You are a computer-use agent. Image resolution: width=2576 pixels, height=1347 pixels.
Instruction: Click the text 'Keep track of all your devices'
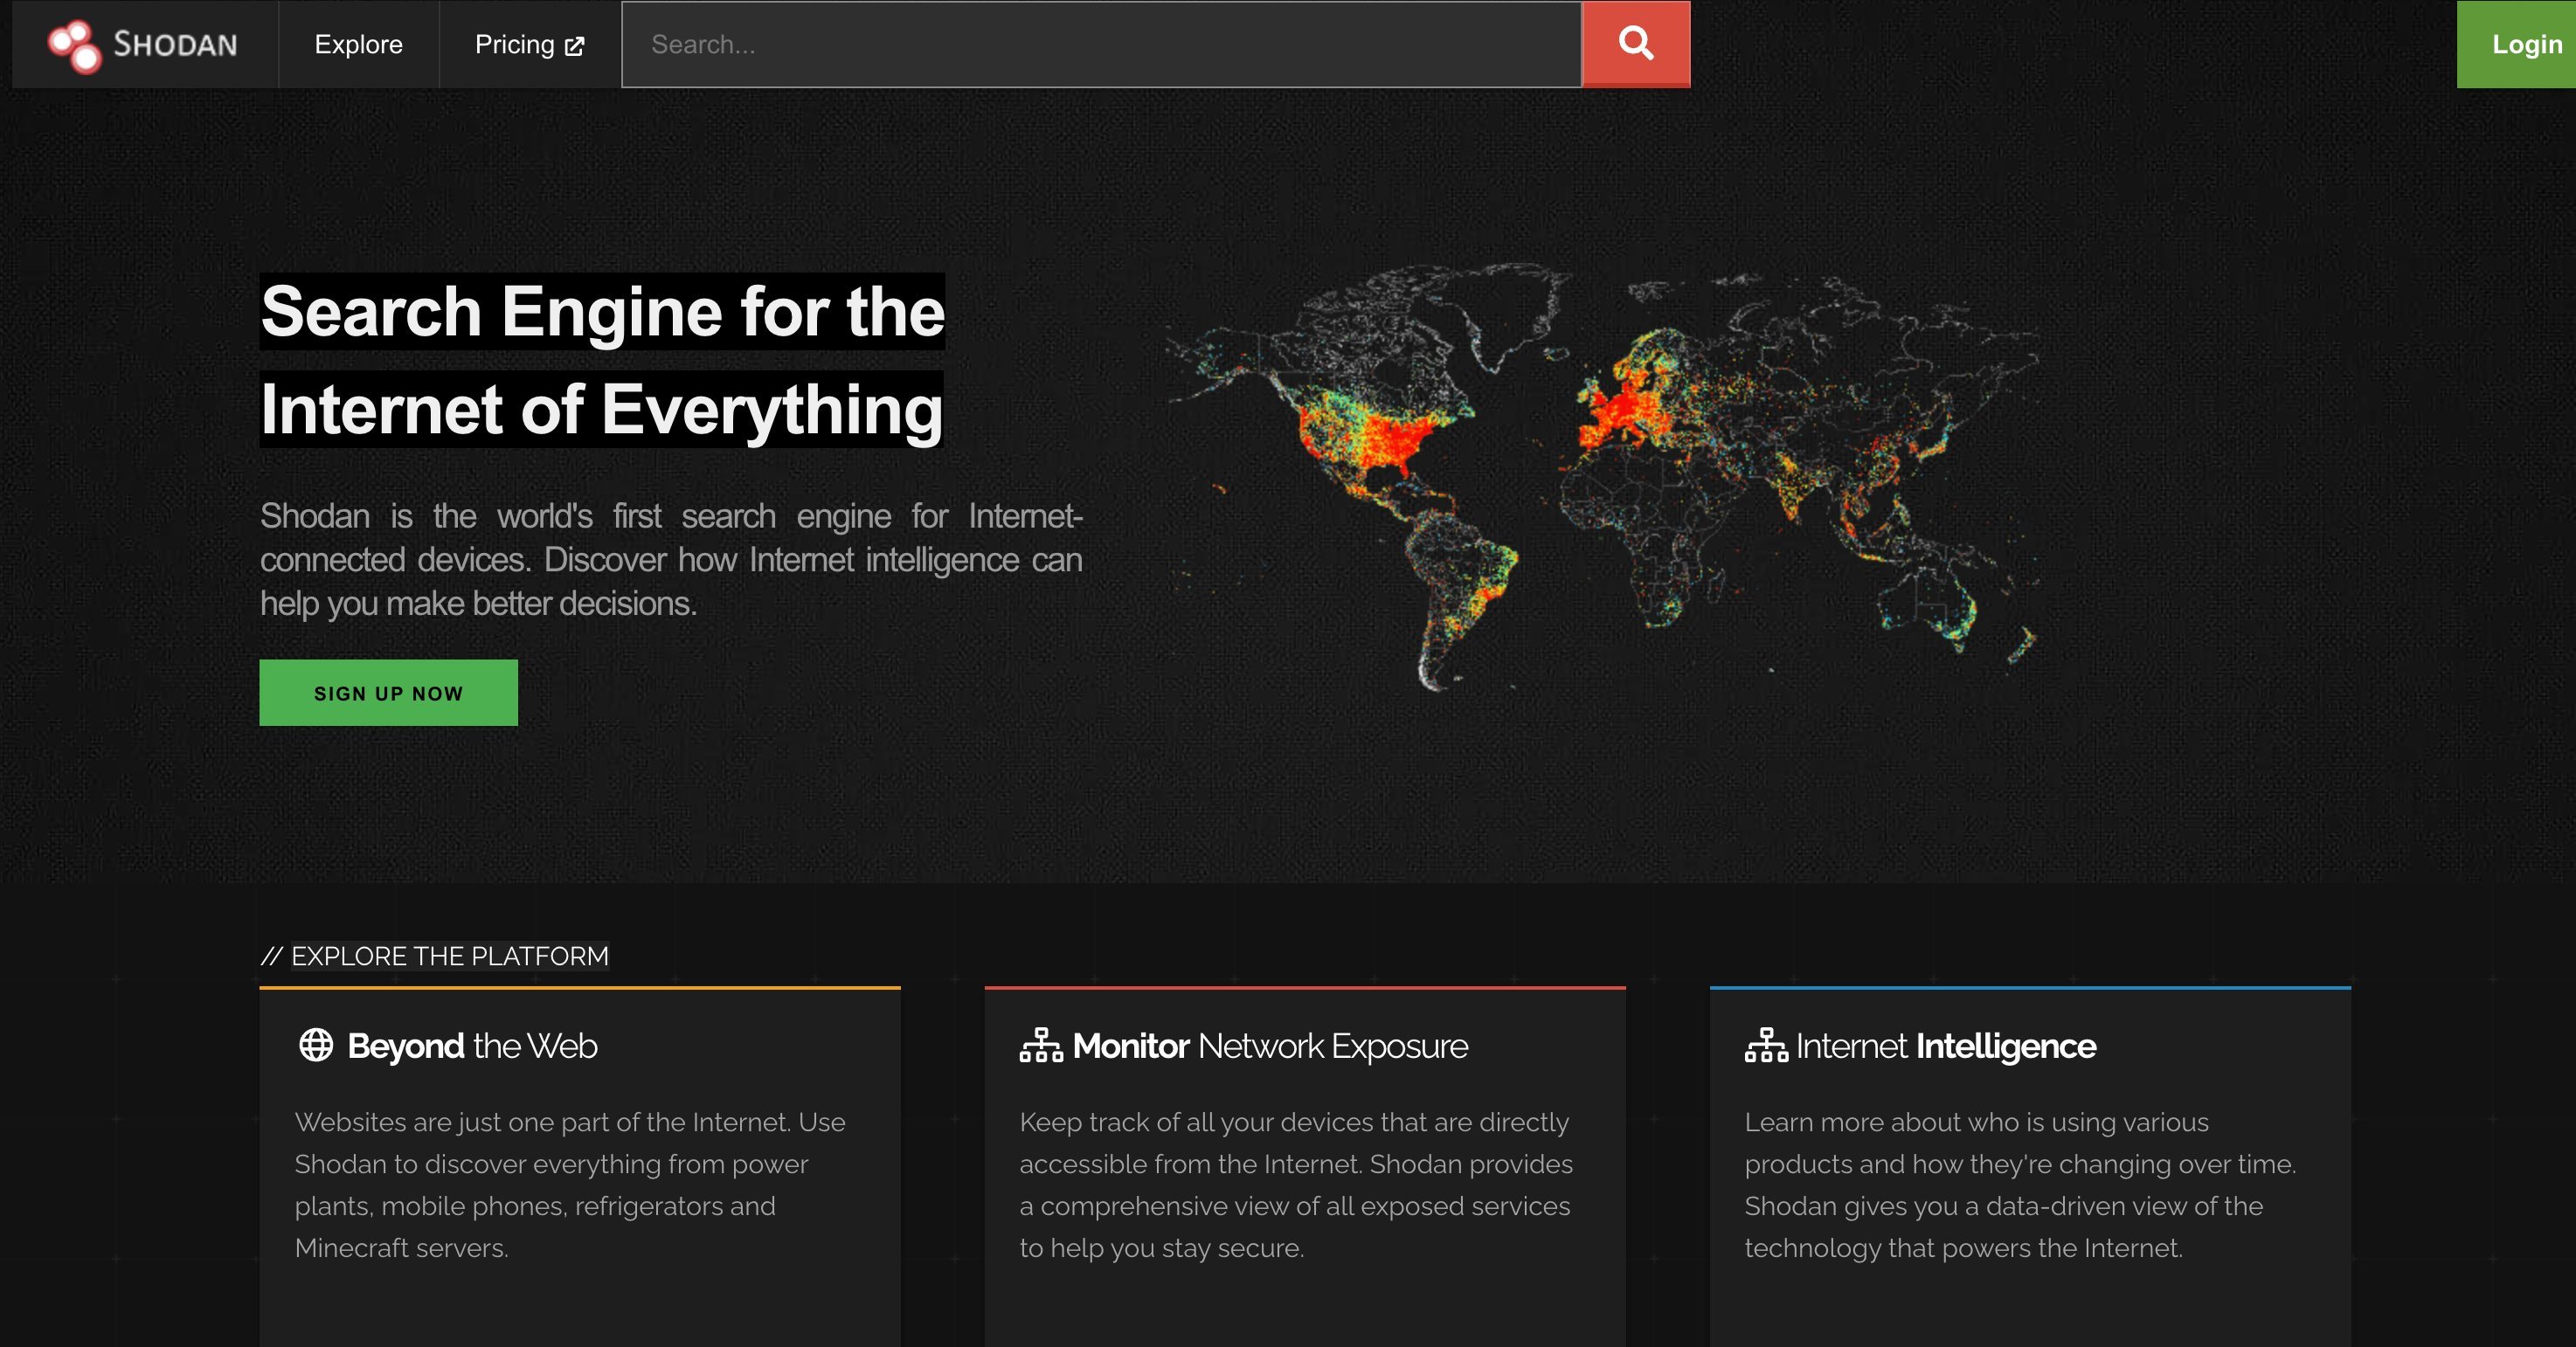[1296, 1185]
